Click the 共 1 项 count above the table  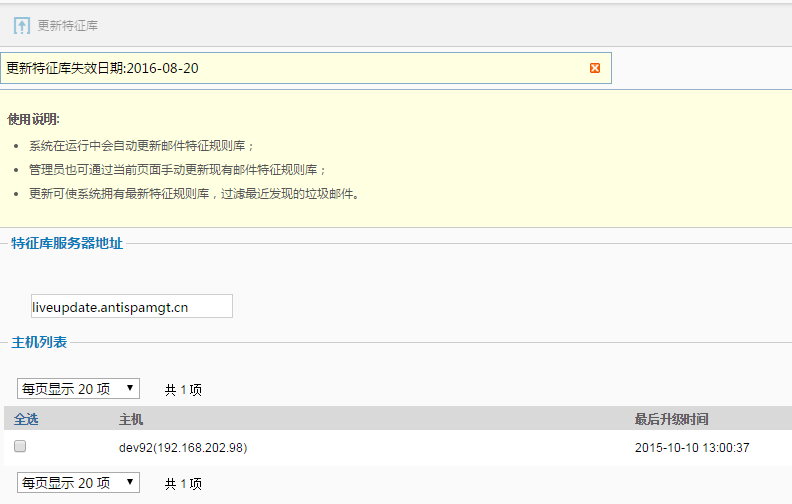(183, 390)
